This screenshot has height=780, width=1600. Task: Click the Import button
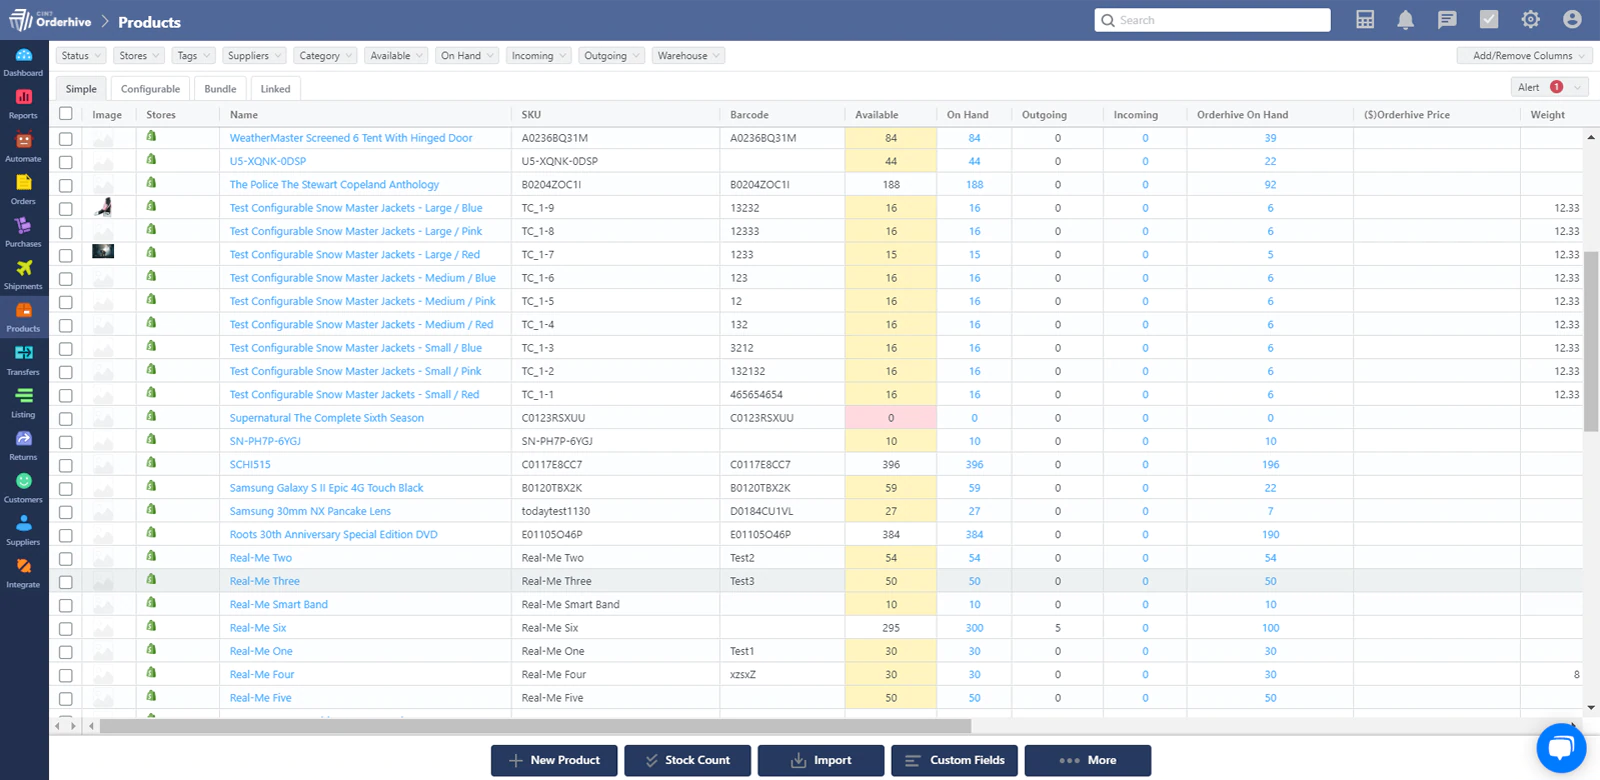(821, 760)
